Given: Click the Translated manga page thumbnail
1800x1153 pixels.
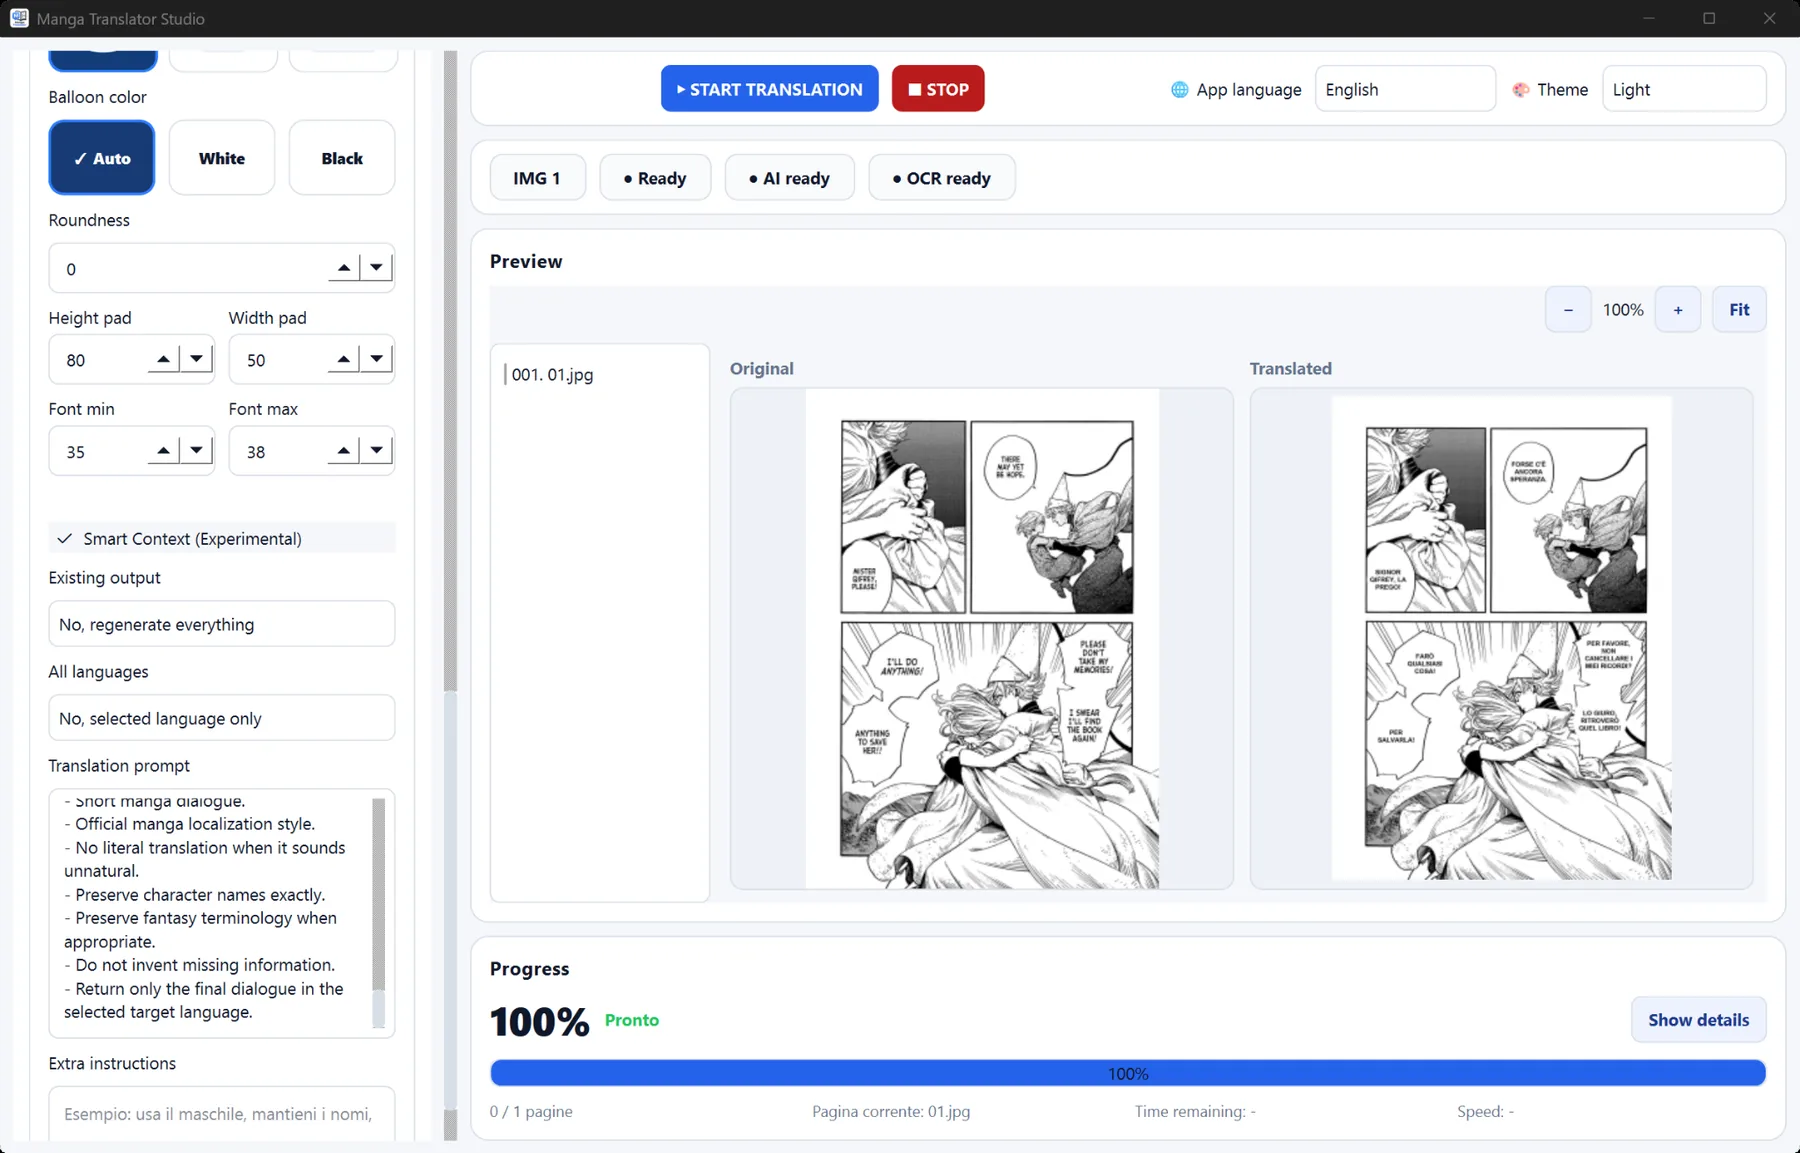Looking at the screenshot, I should tap(1501, 639).
